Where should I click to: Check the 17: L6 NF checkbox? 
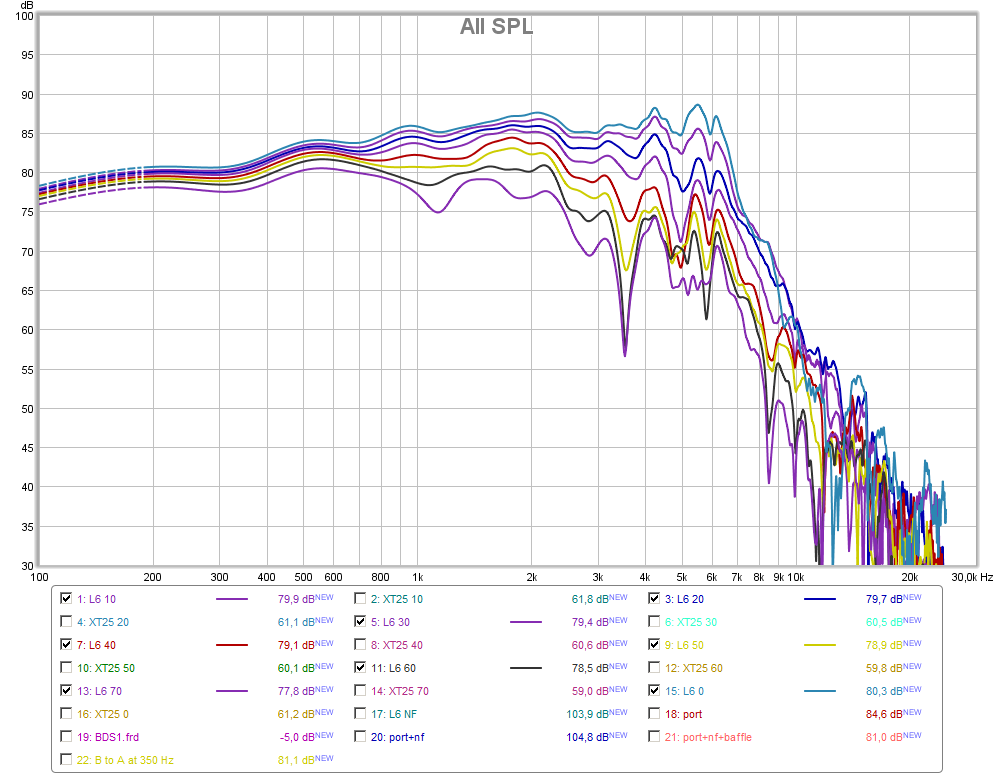tap(360, 714)
